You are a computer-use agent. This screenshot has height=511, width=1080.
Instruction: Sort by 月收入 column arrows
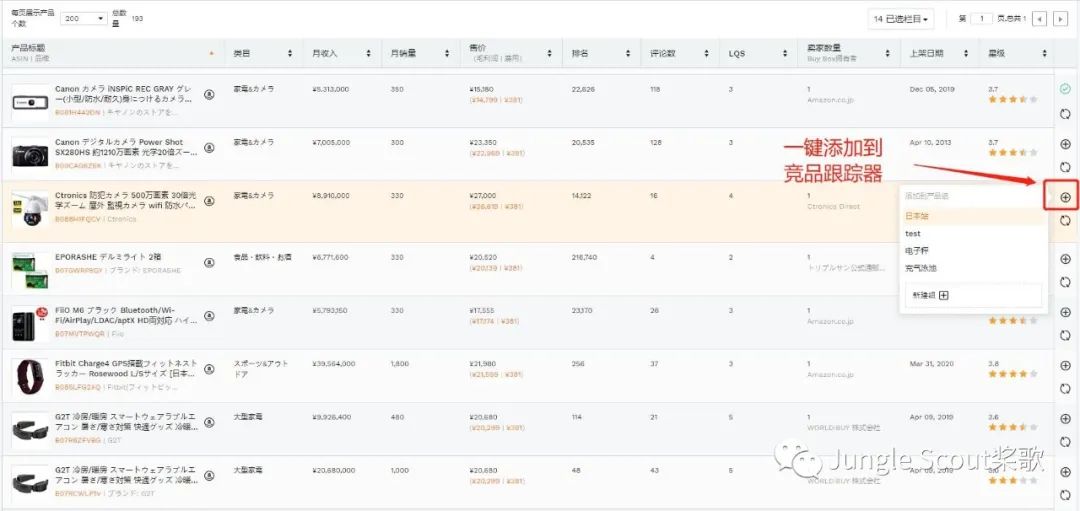(x=368, y=53)
